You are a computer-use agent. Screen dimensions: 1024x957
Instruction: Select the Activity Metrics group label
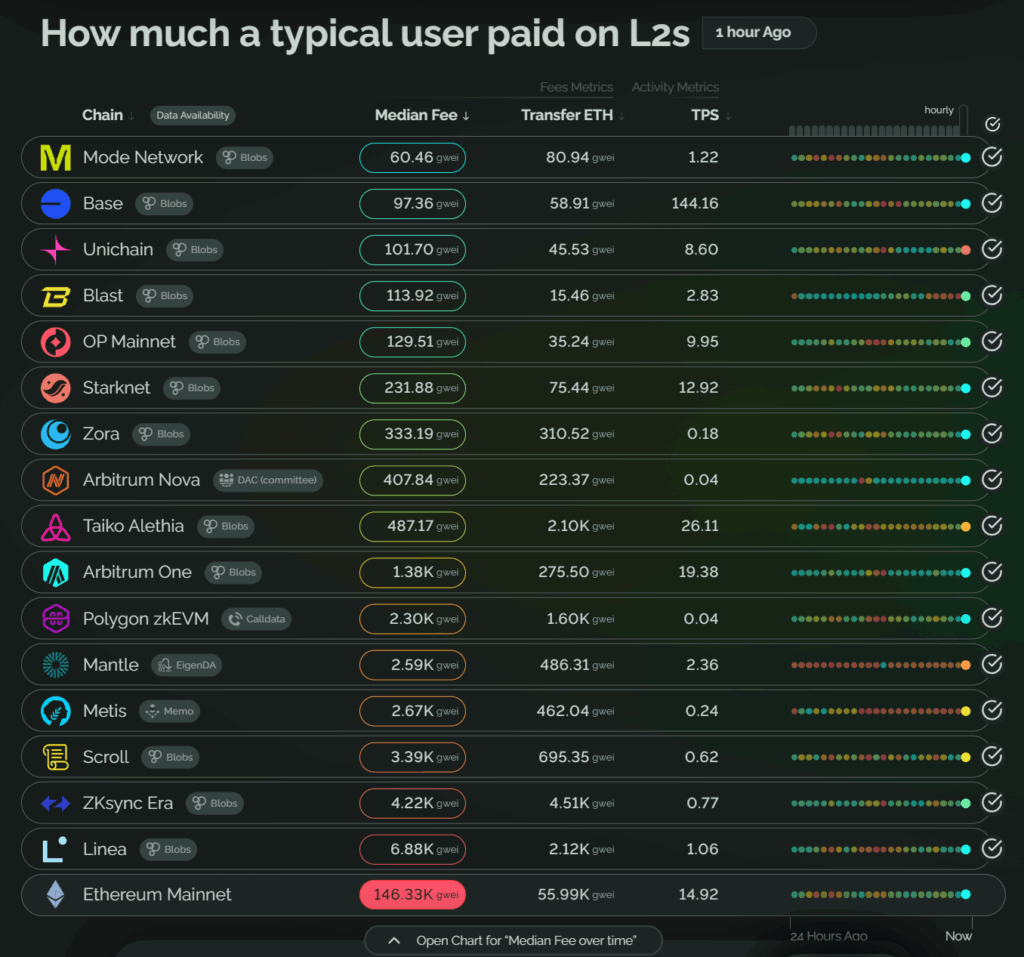click(675, 87)
